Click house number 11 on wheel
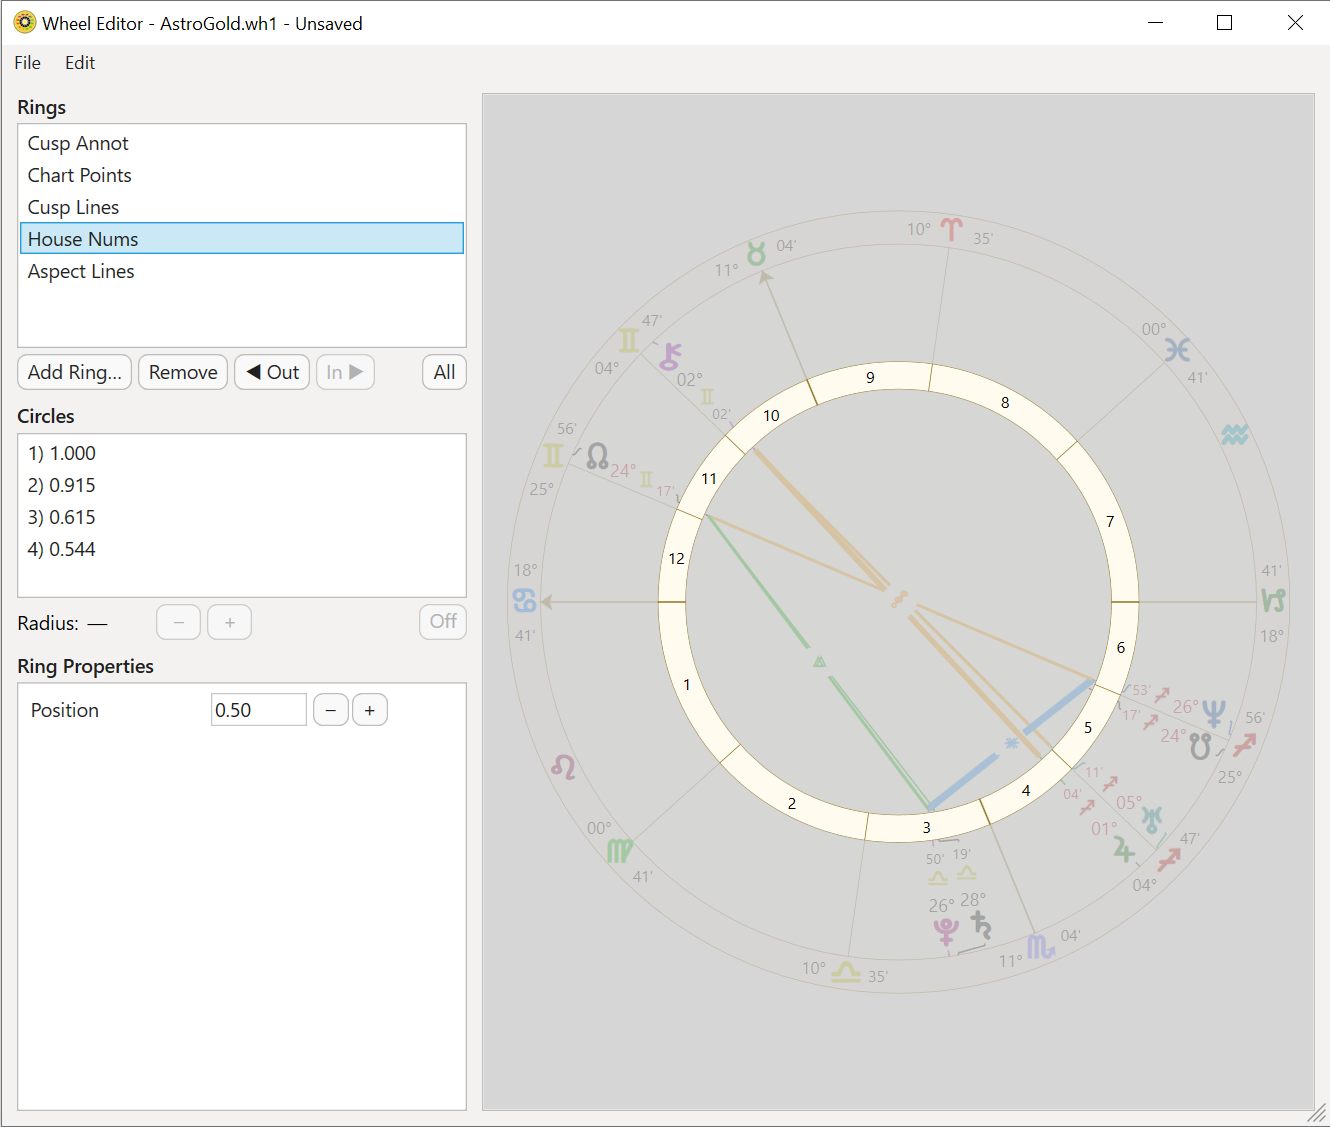Viewport: 1330px width, 1127px height. tap(709, 478)
